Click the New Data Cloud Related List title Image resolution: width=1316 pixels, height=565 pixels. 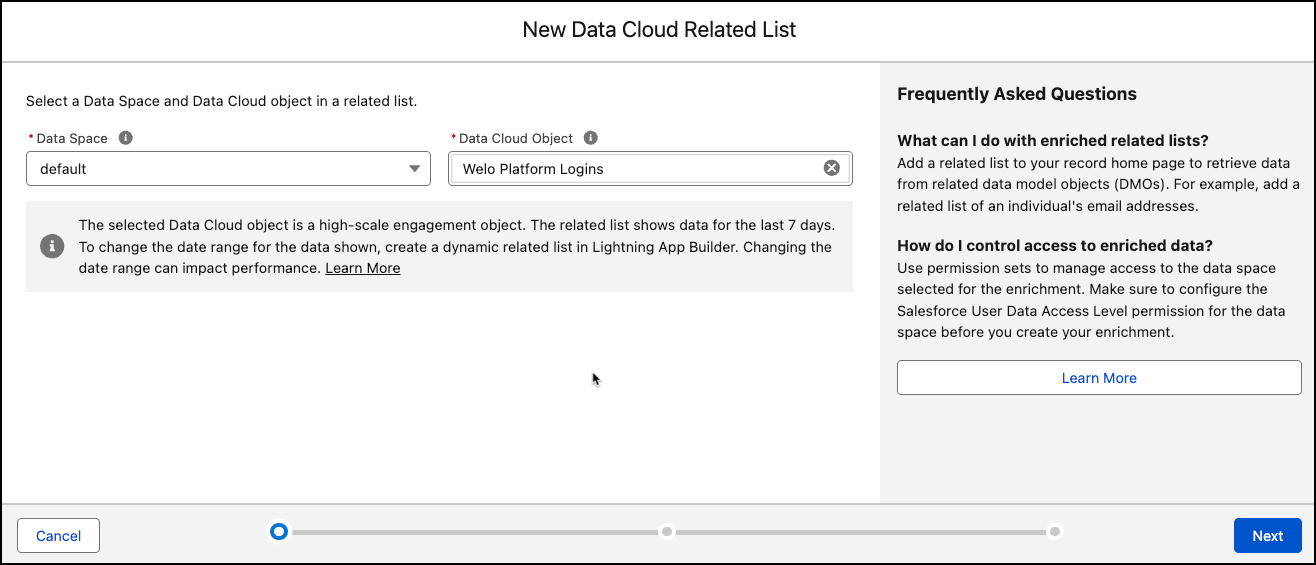click(659, 30)
